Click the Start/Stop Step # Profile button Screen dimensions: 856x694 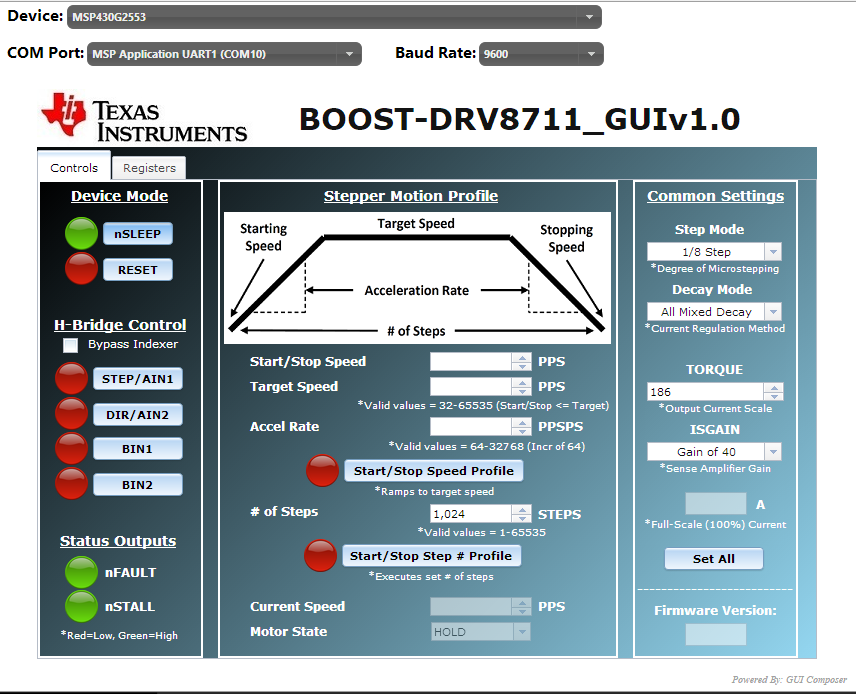point(431,556)
